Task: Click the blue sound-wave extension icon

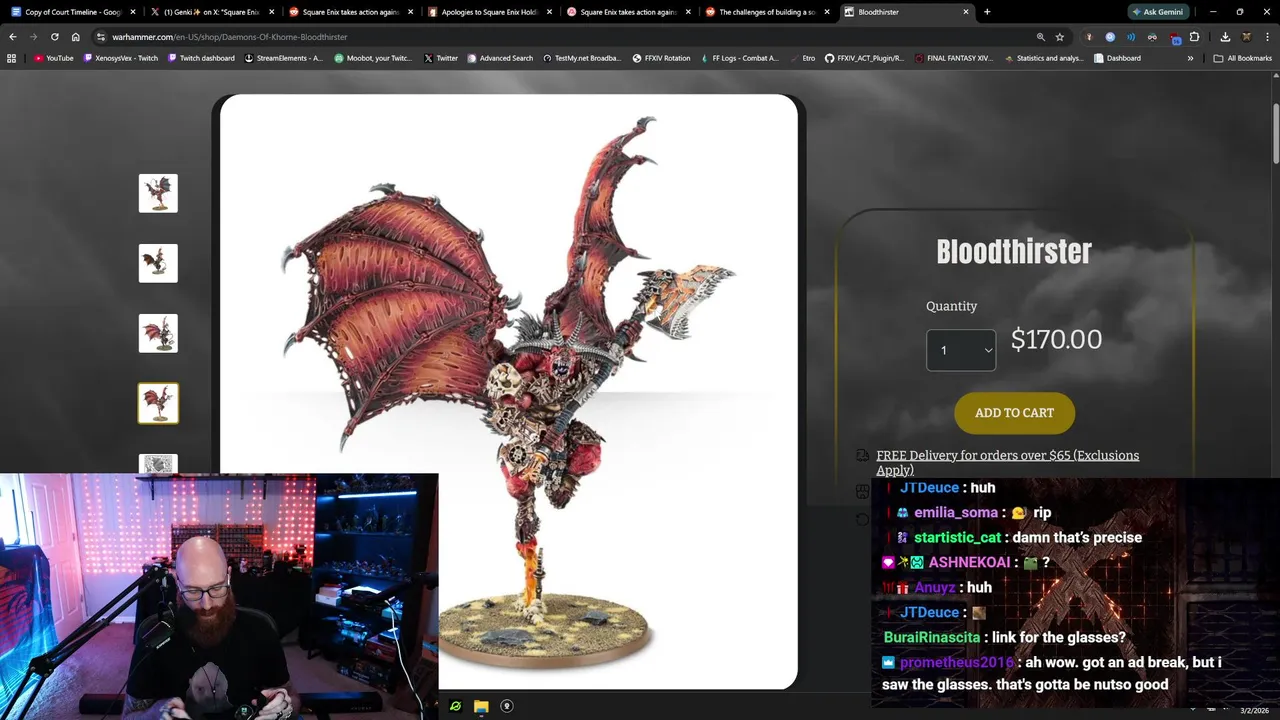Action: [1131, 37]
